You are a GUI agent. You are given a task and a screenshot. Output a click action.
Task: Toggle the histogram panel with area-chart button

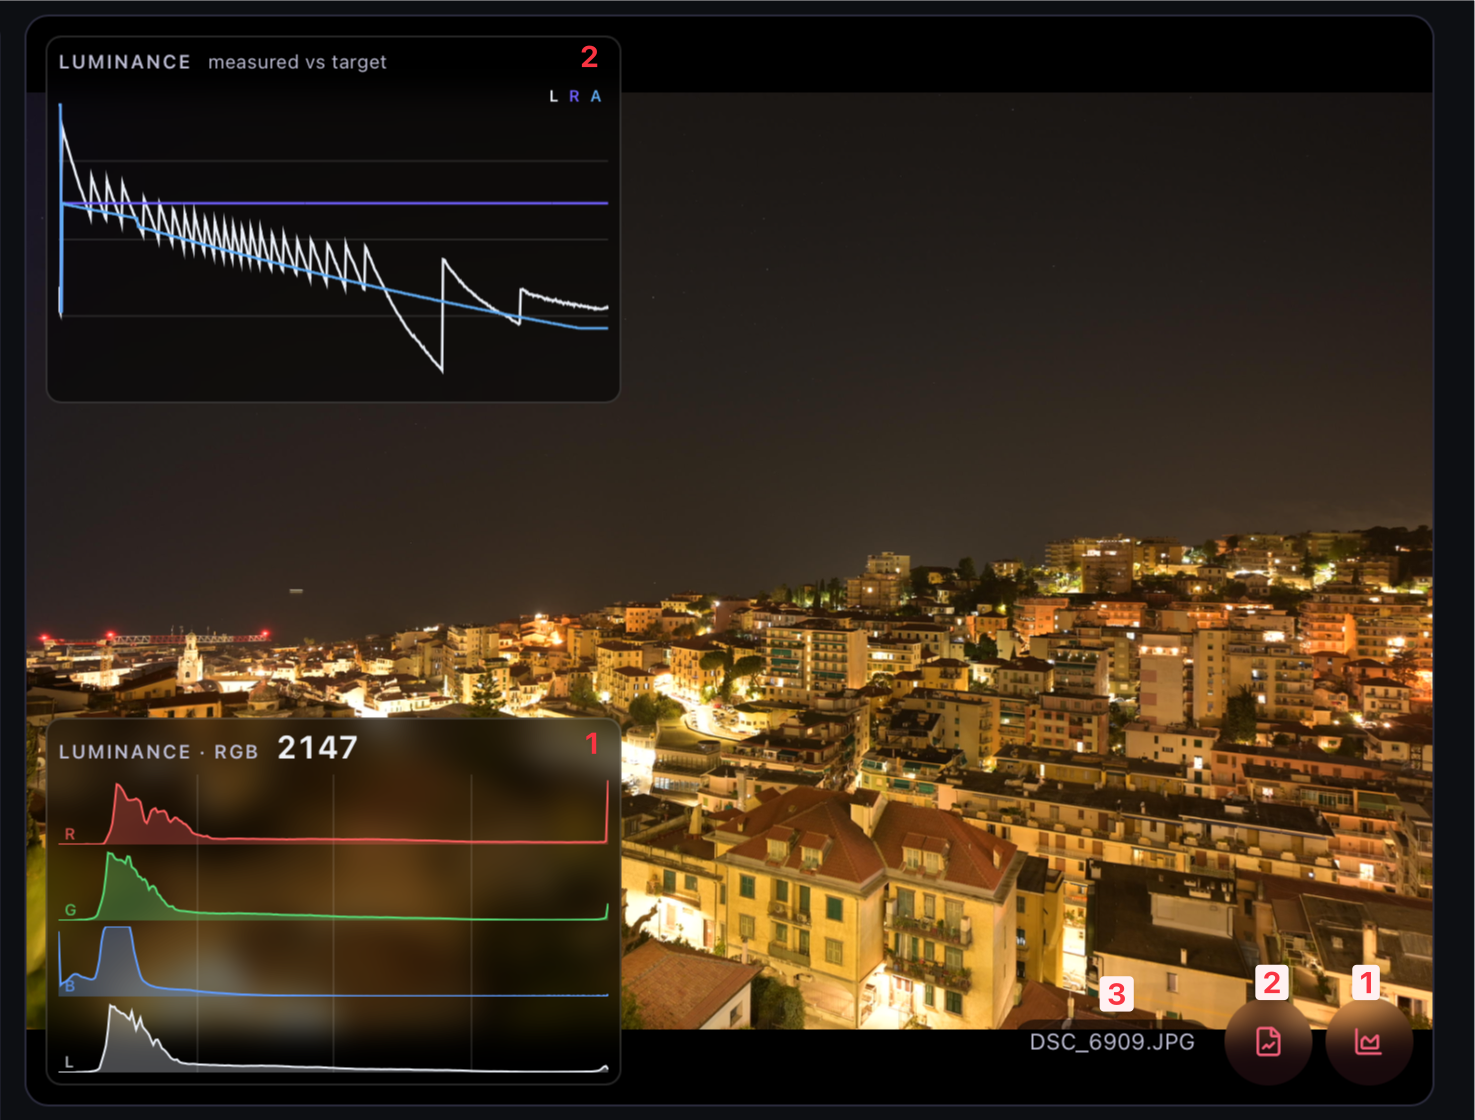pos(1368,1041)
